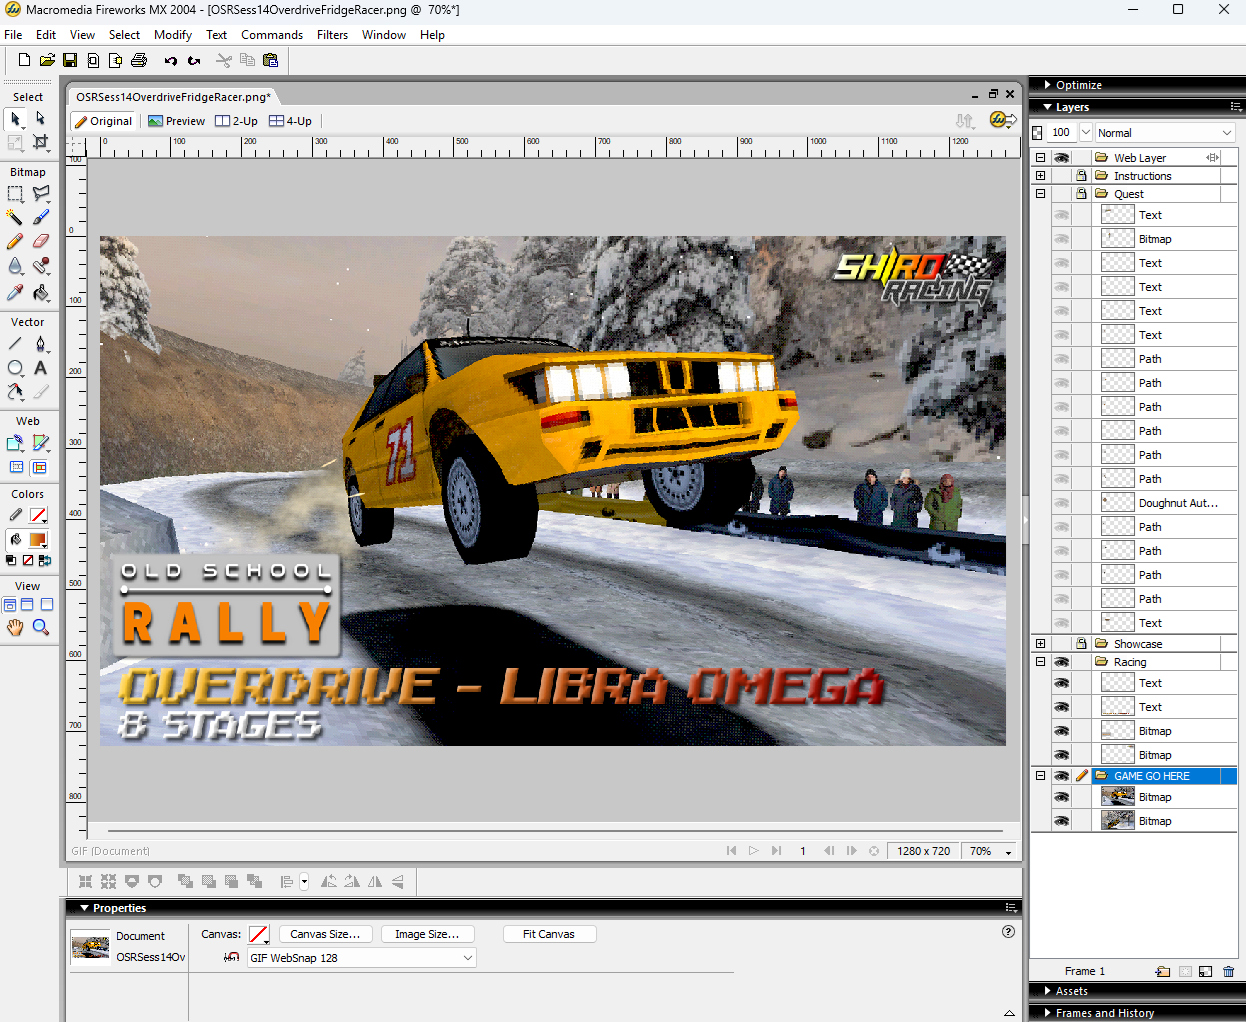Screen dimensions: 1246x1022
Task: Open the Canvas color swatch
Action: click(259, 934)
